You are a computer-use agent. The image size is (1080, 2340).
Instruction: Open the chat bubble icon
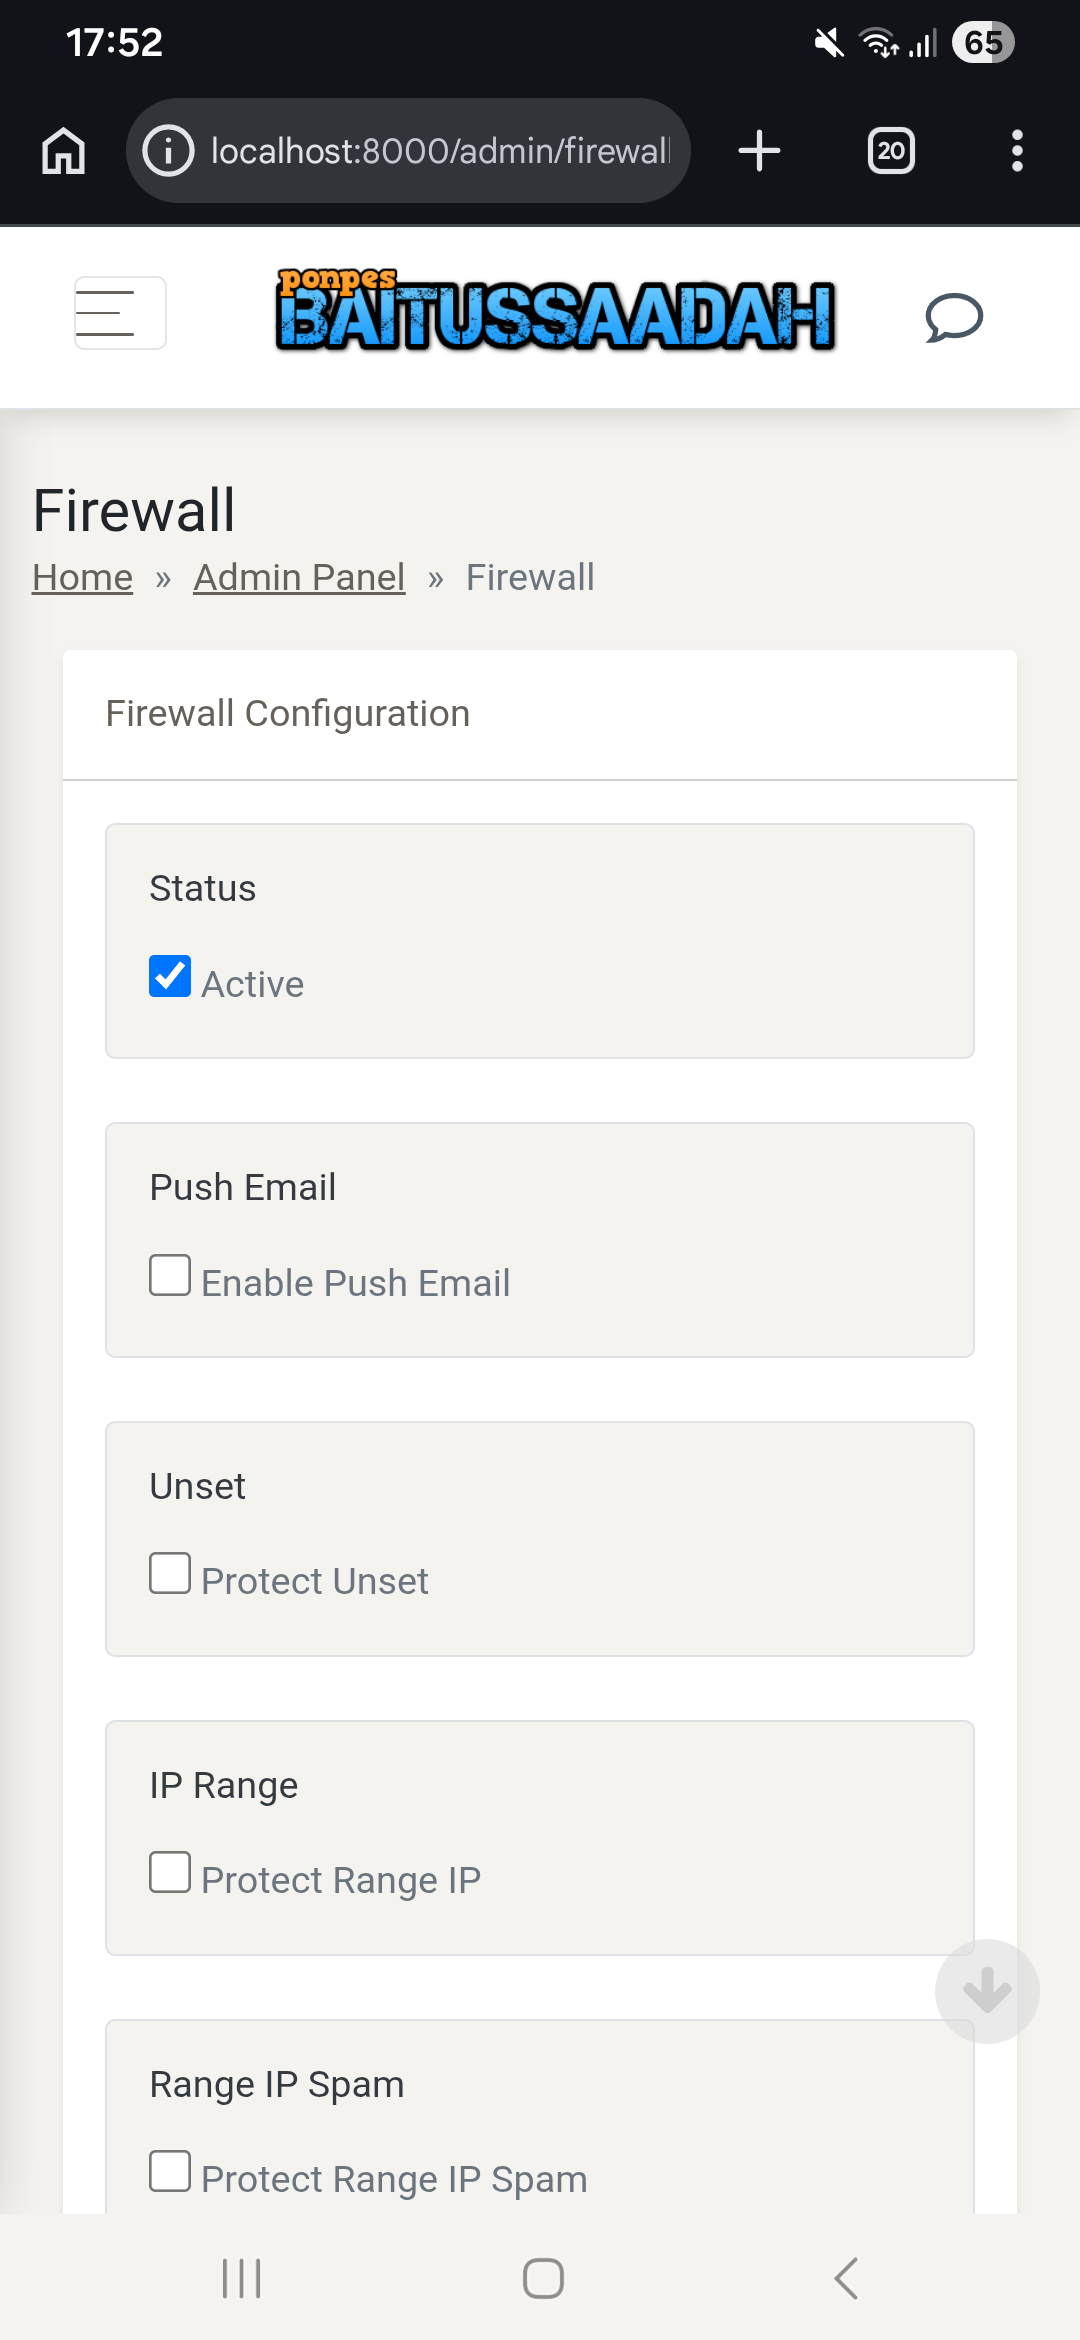[953, 317]
